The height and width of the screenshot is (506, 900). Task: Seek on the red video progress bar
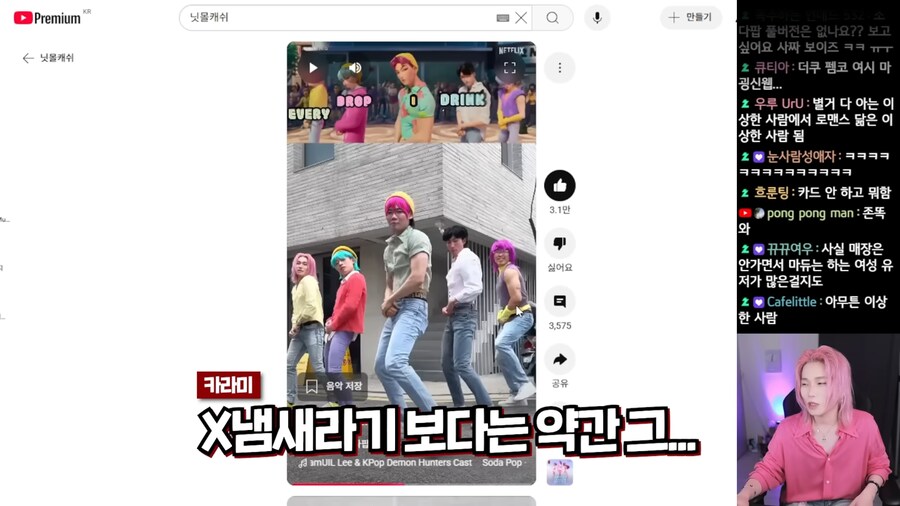[x=412, y=484]
